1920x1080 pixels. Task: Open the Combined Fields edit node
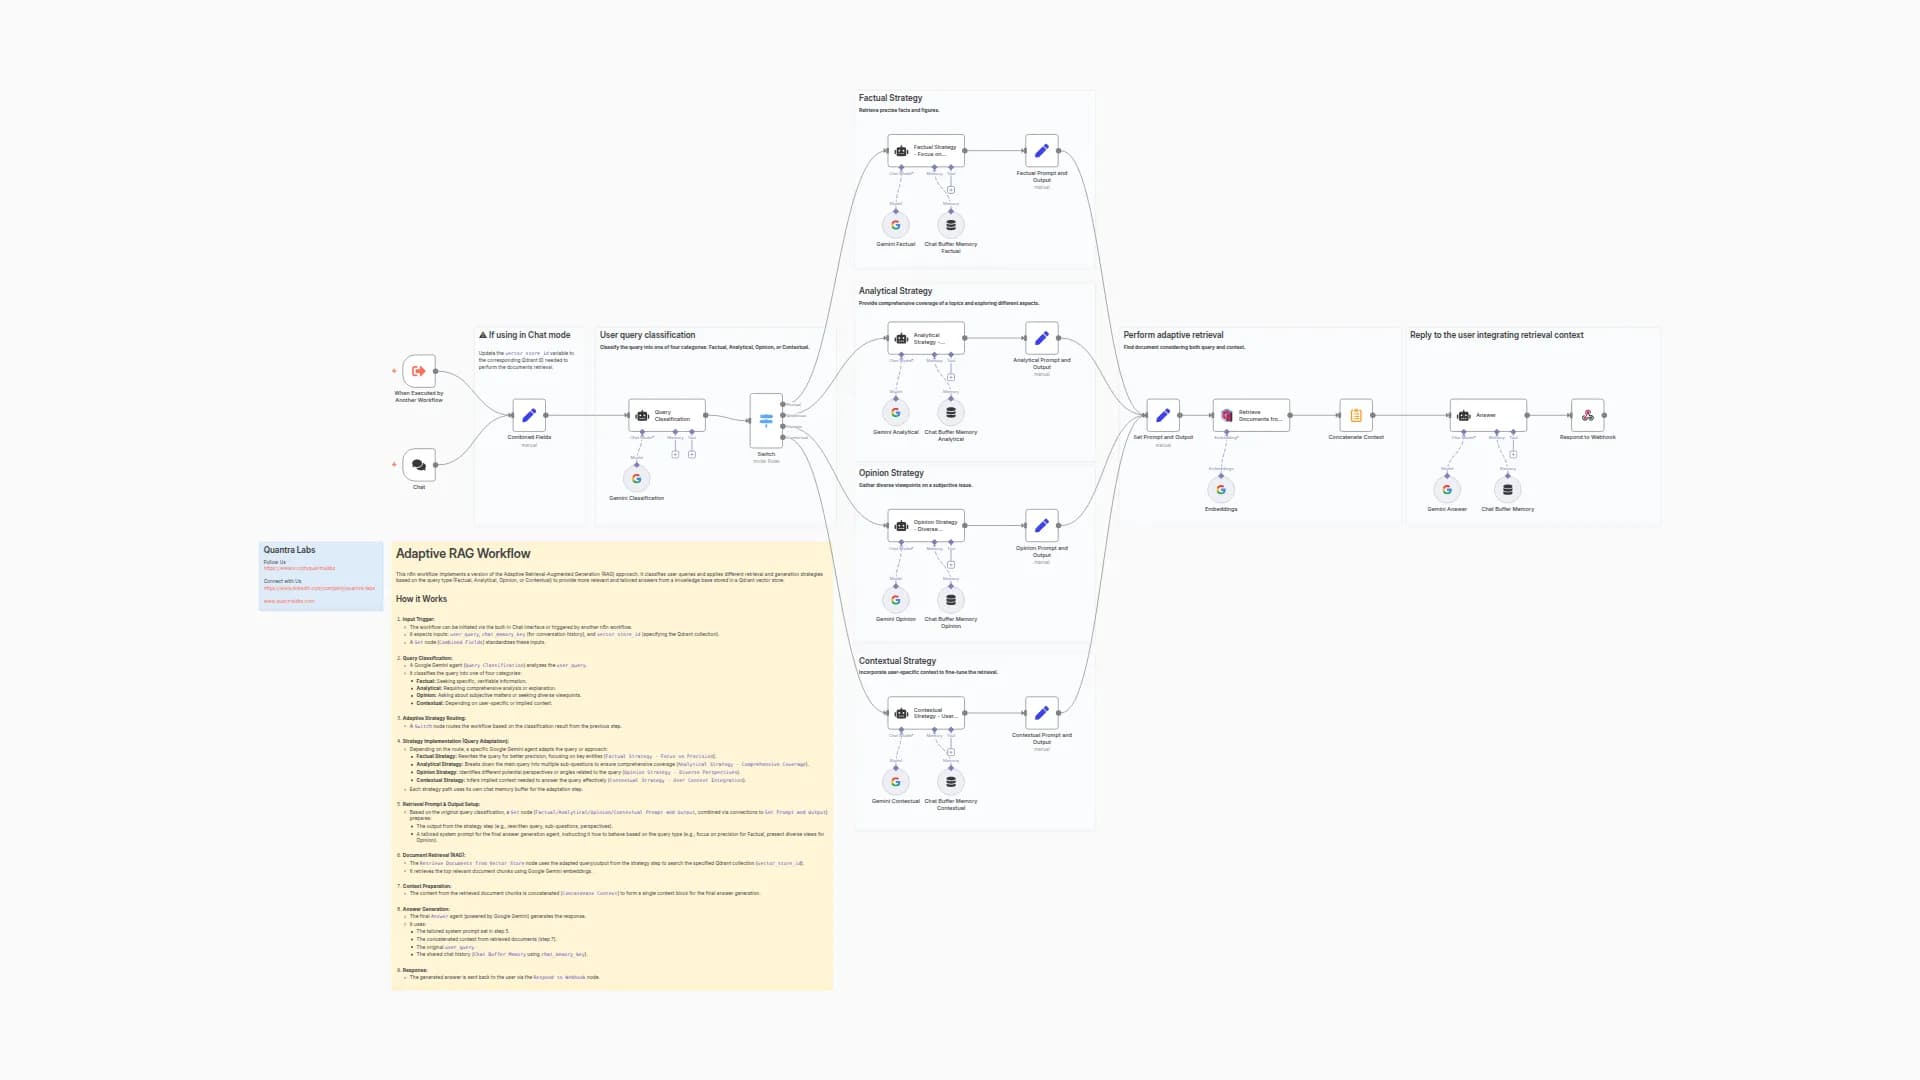click(529, 415)
